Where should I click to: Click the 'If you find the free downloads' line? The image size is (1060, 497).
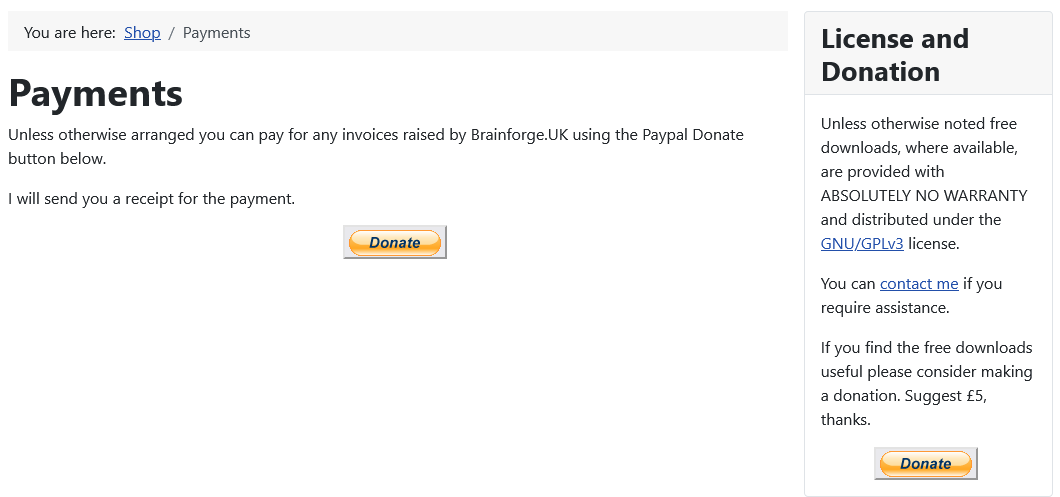point(927,348)
